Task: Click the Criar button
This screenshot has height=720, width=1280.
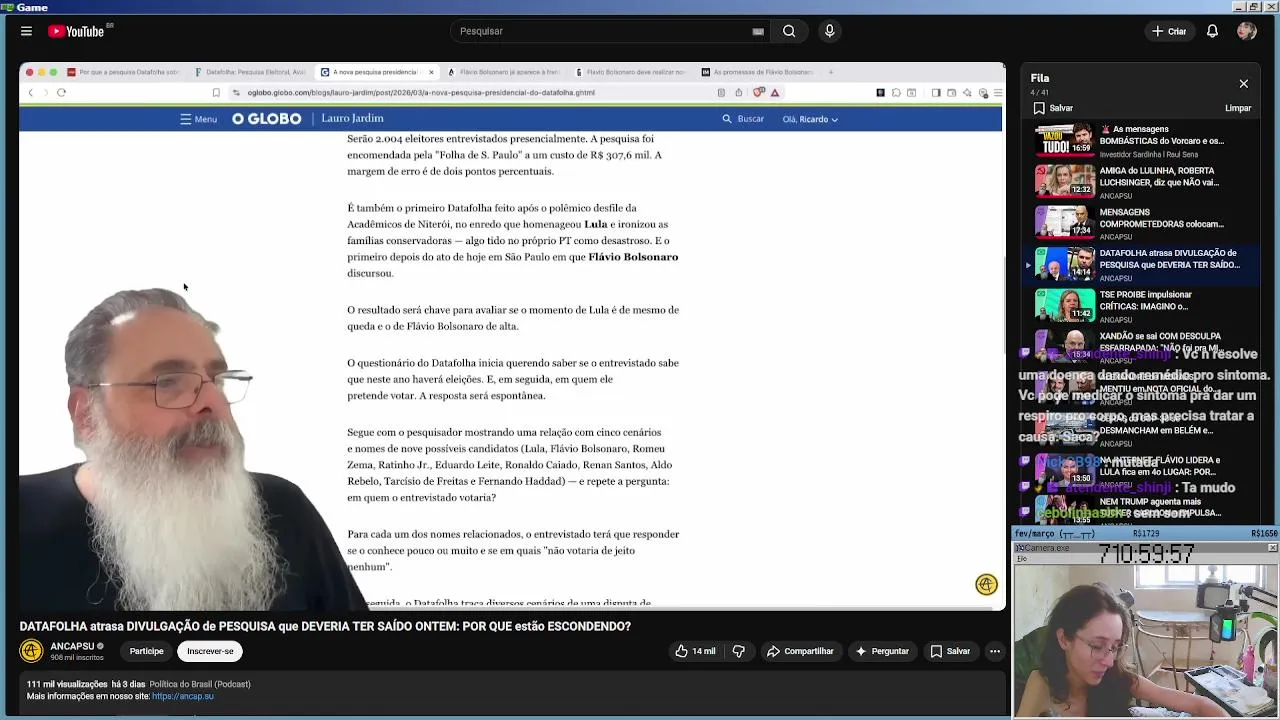Action: click(x=1168, y=31)
